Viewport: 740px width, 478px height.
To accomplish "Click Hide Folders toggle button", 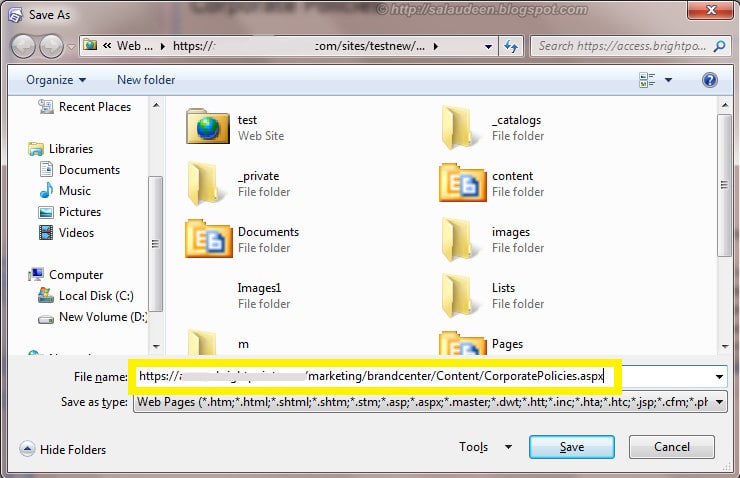I will tap(63, 449).
